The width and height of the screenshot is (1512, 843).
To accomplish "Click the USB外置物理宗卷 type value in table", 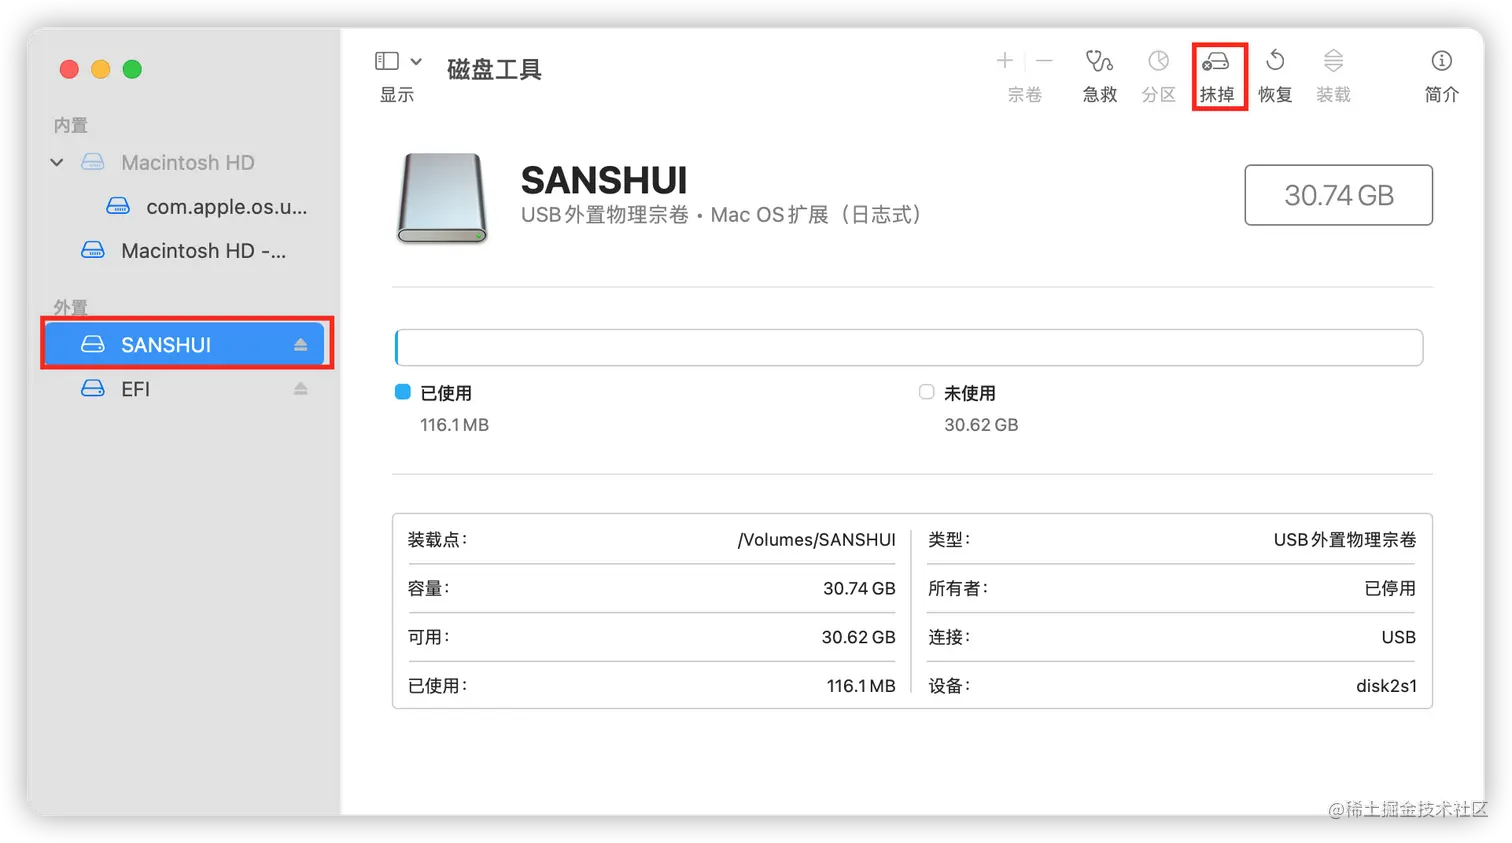I will (x=1345, y=540).
